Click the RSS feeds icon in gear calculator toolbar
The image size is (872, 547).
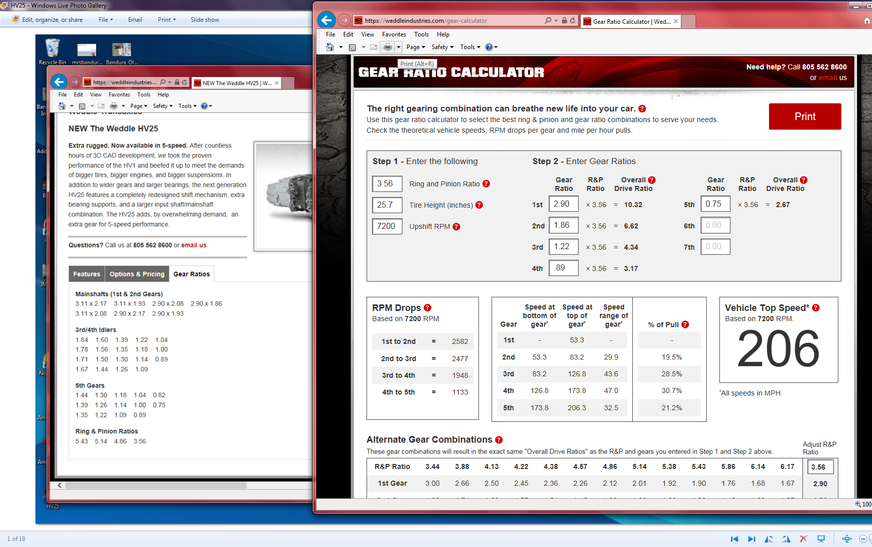click(x=352, y=47)
